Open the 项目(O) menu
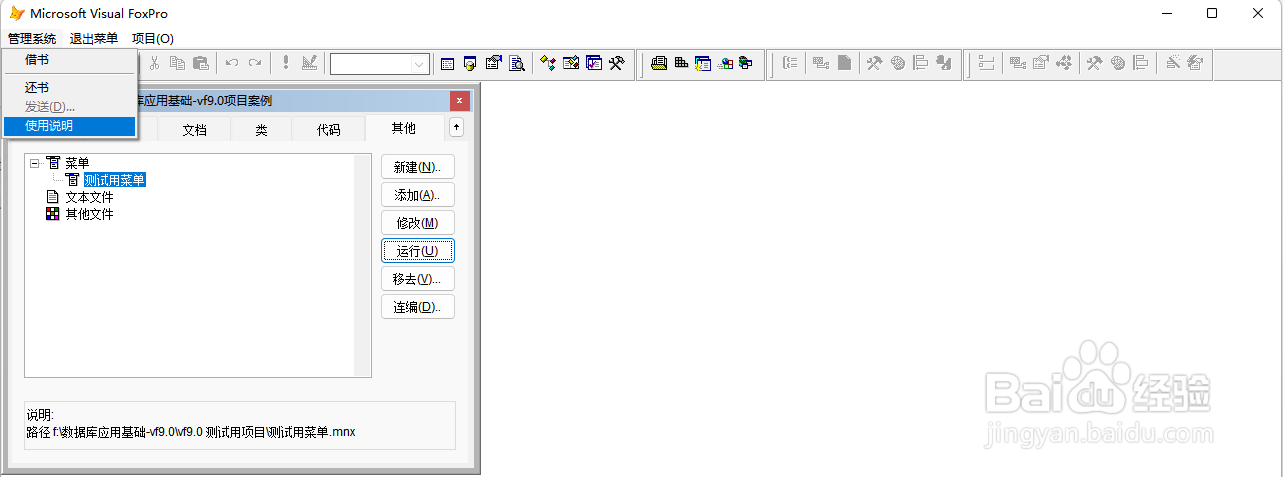This screenshot has height=477, width=1283. [153, 39]
